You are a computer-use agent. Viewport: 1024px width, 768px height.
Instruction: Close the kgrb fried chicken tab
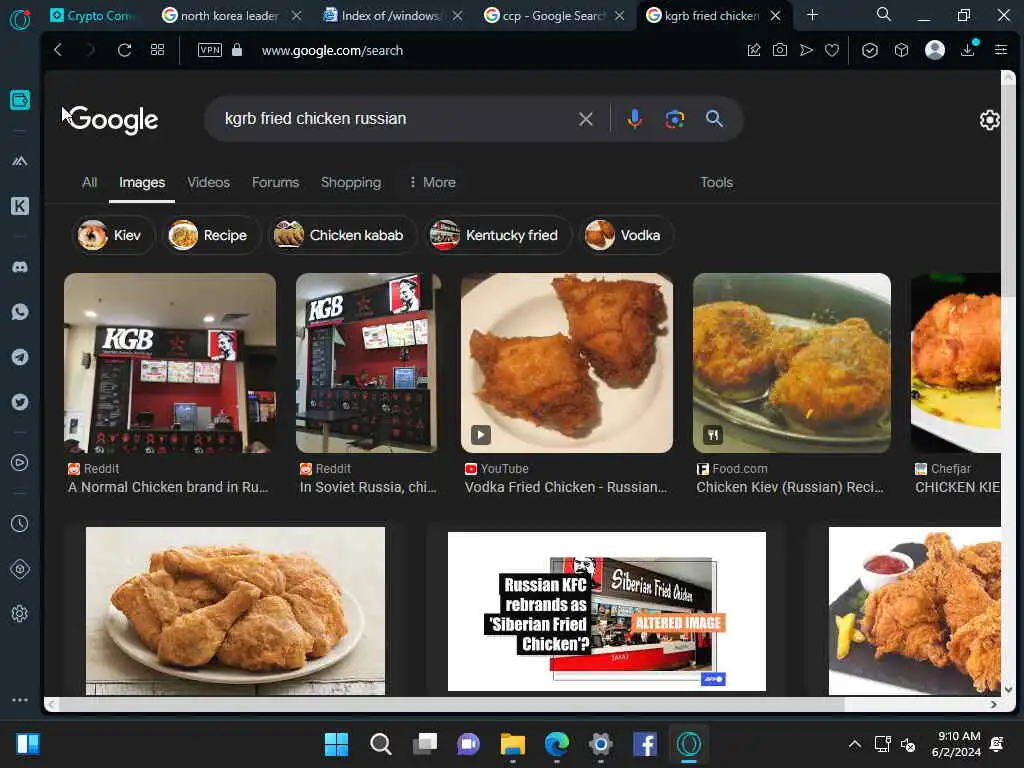pyautogui.click(x=775, y=16)
